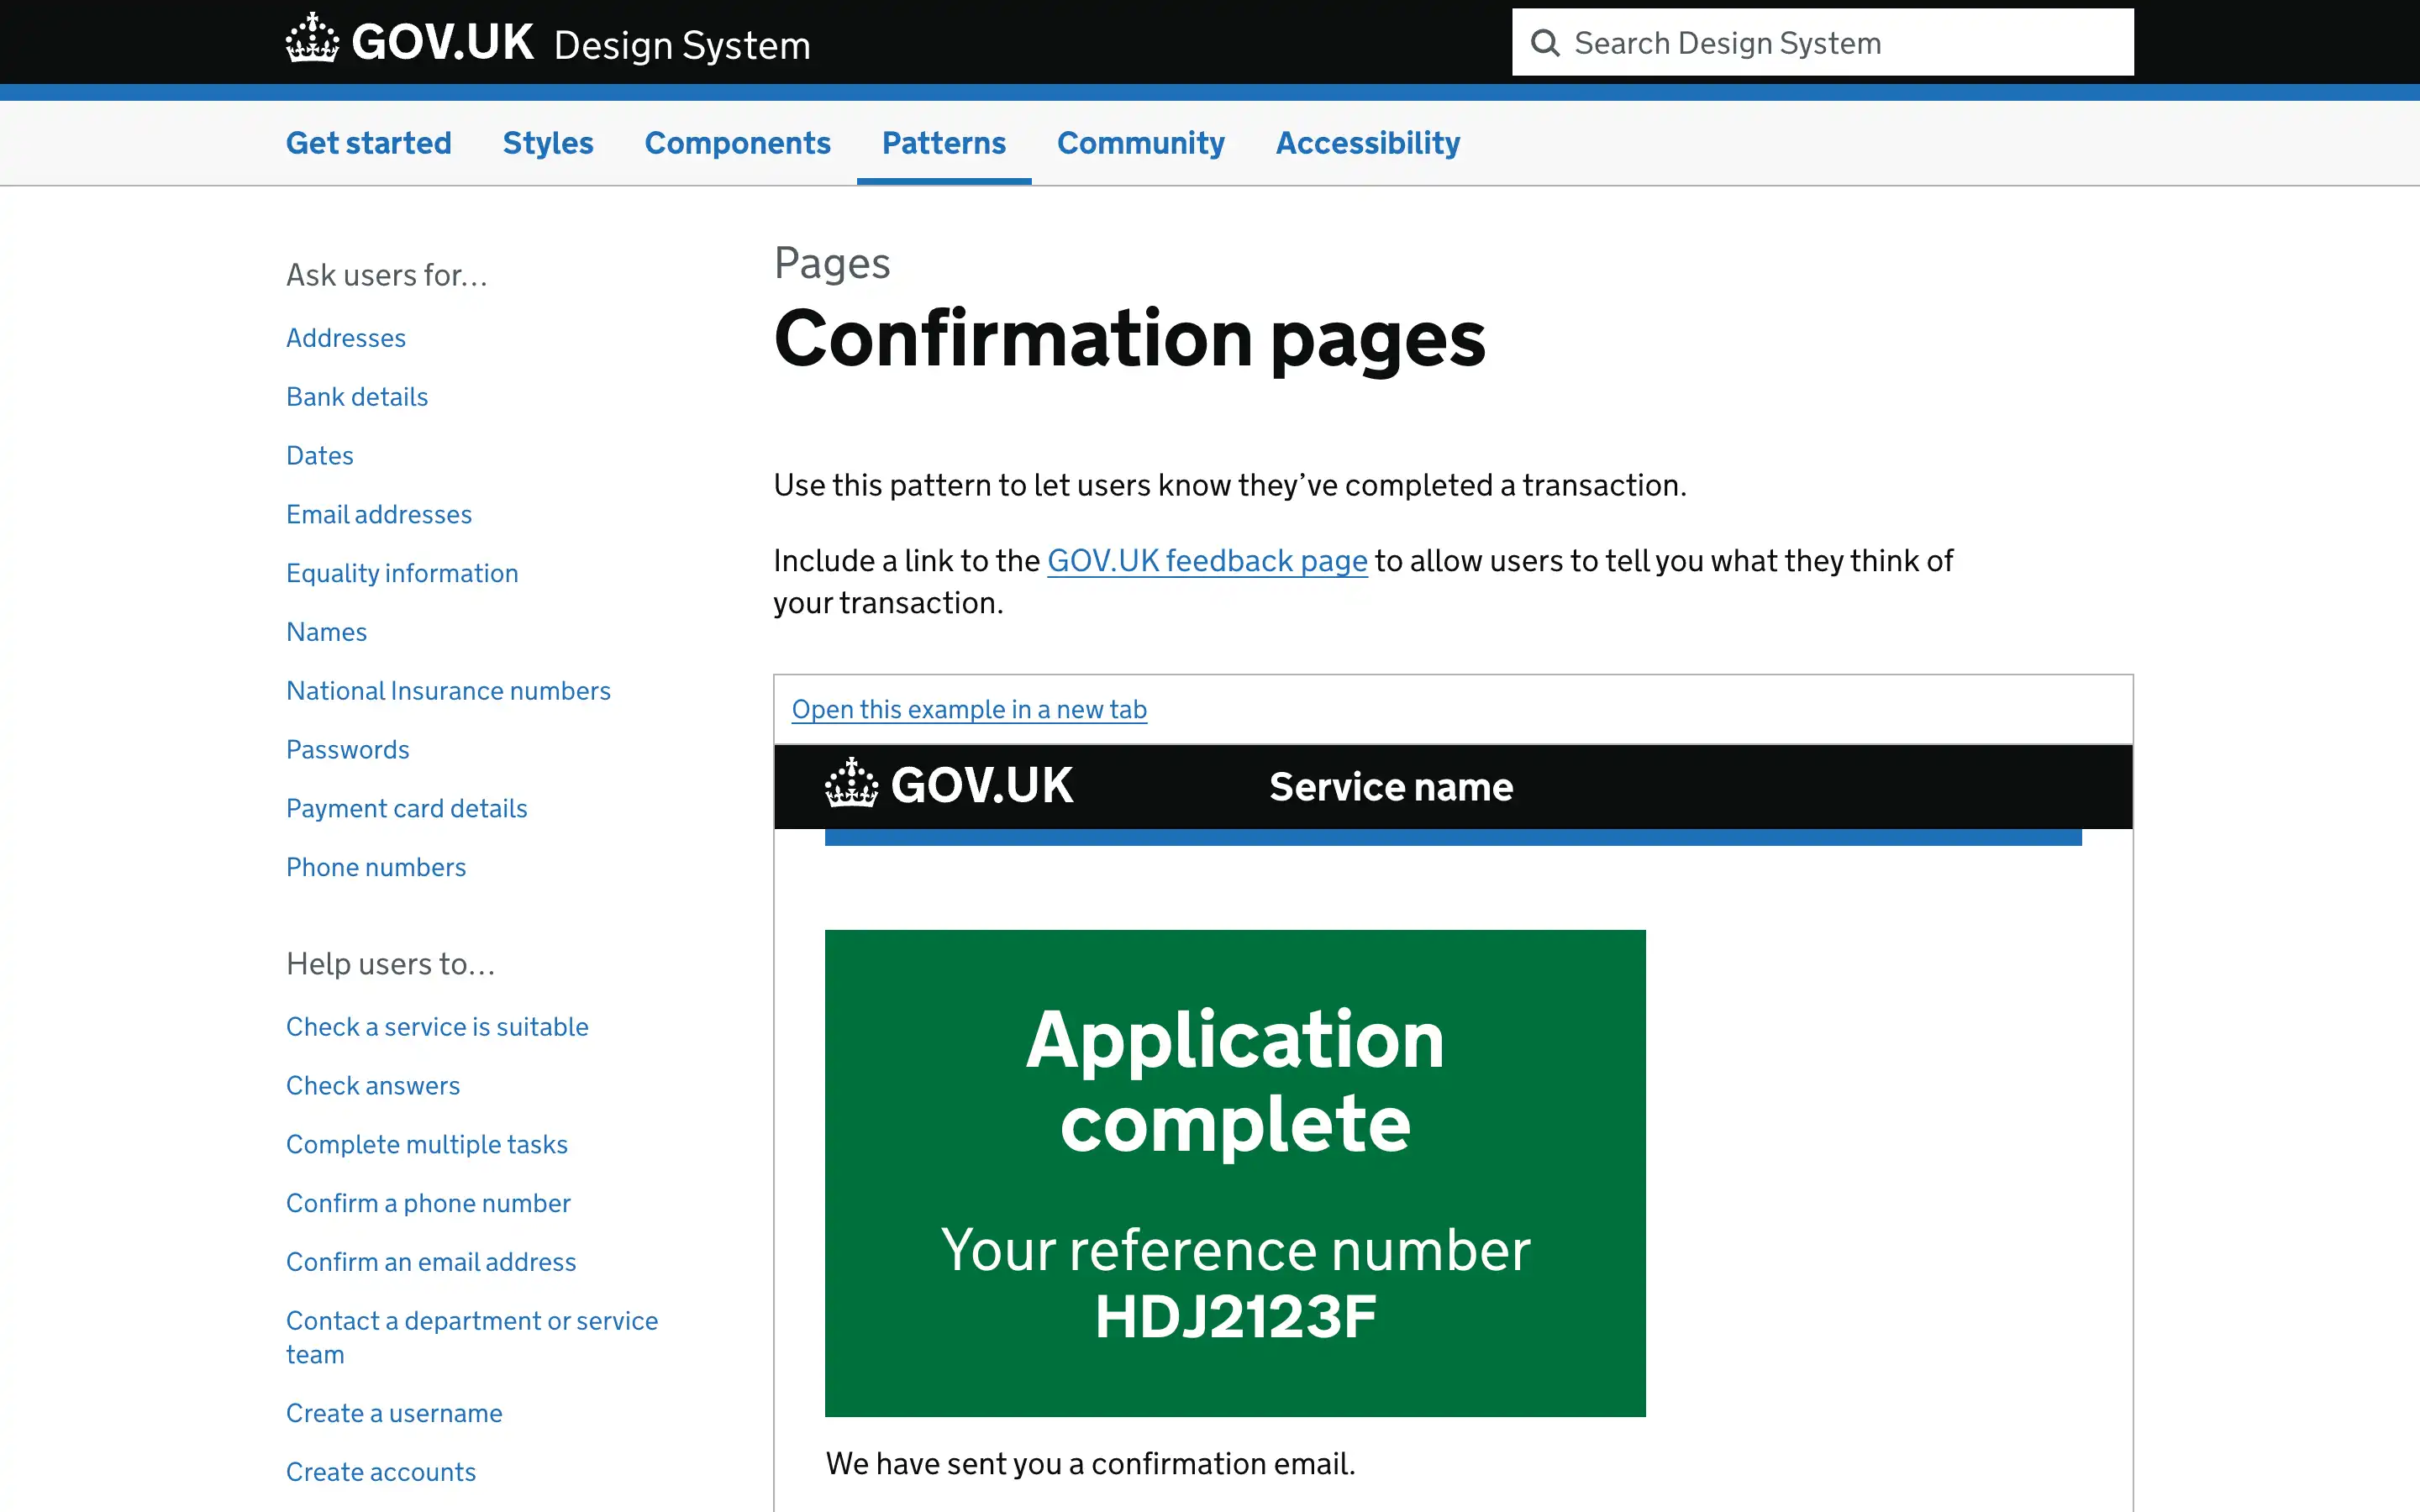Open the Components navigation tab
Image resolution: width=2420 pixels, height=1512 pixels.
[x=737, y=143]
